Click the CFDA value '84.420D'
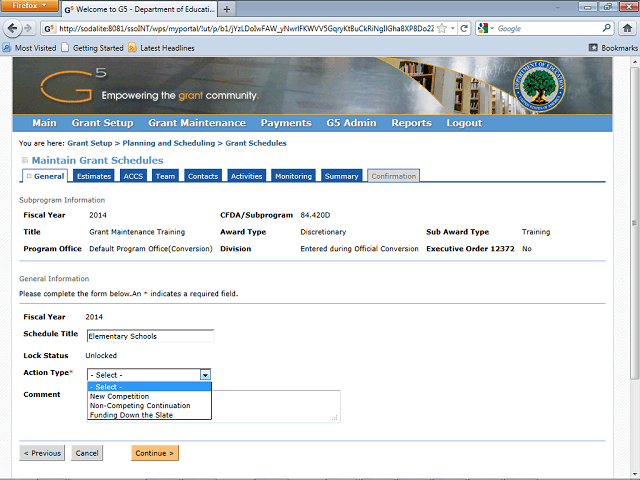This screenshot has height=480, width=640. pos(315,215)
